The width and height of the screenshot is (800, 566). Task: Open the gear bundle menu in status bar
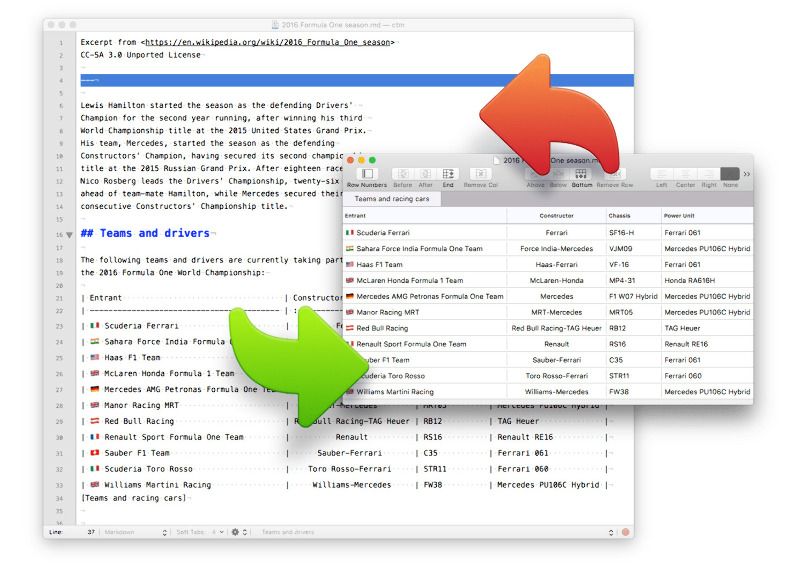click(x=239, y=532)
